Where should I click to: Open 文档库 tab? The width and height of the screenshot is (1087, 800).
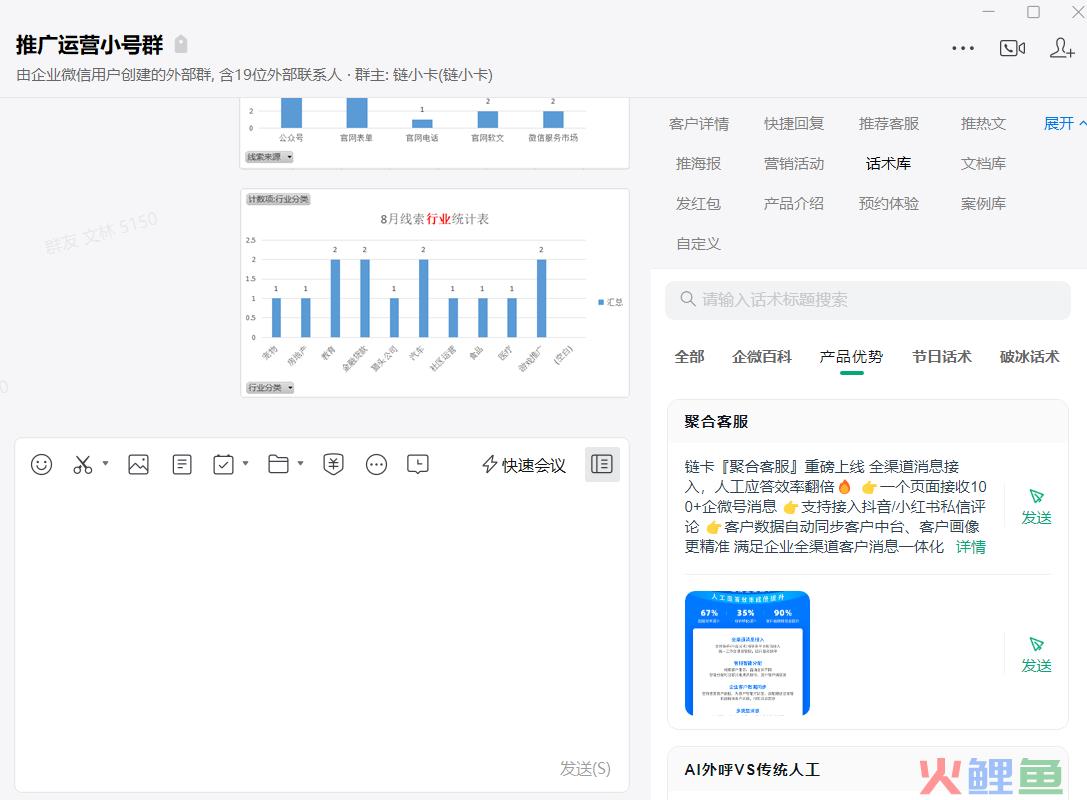pos(983,164)
